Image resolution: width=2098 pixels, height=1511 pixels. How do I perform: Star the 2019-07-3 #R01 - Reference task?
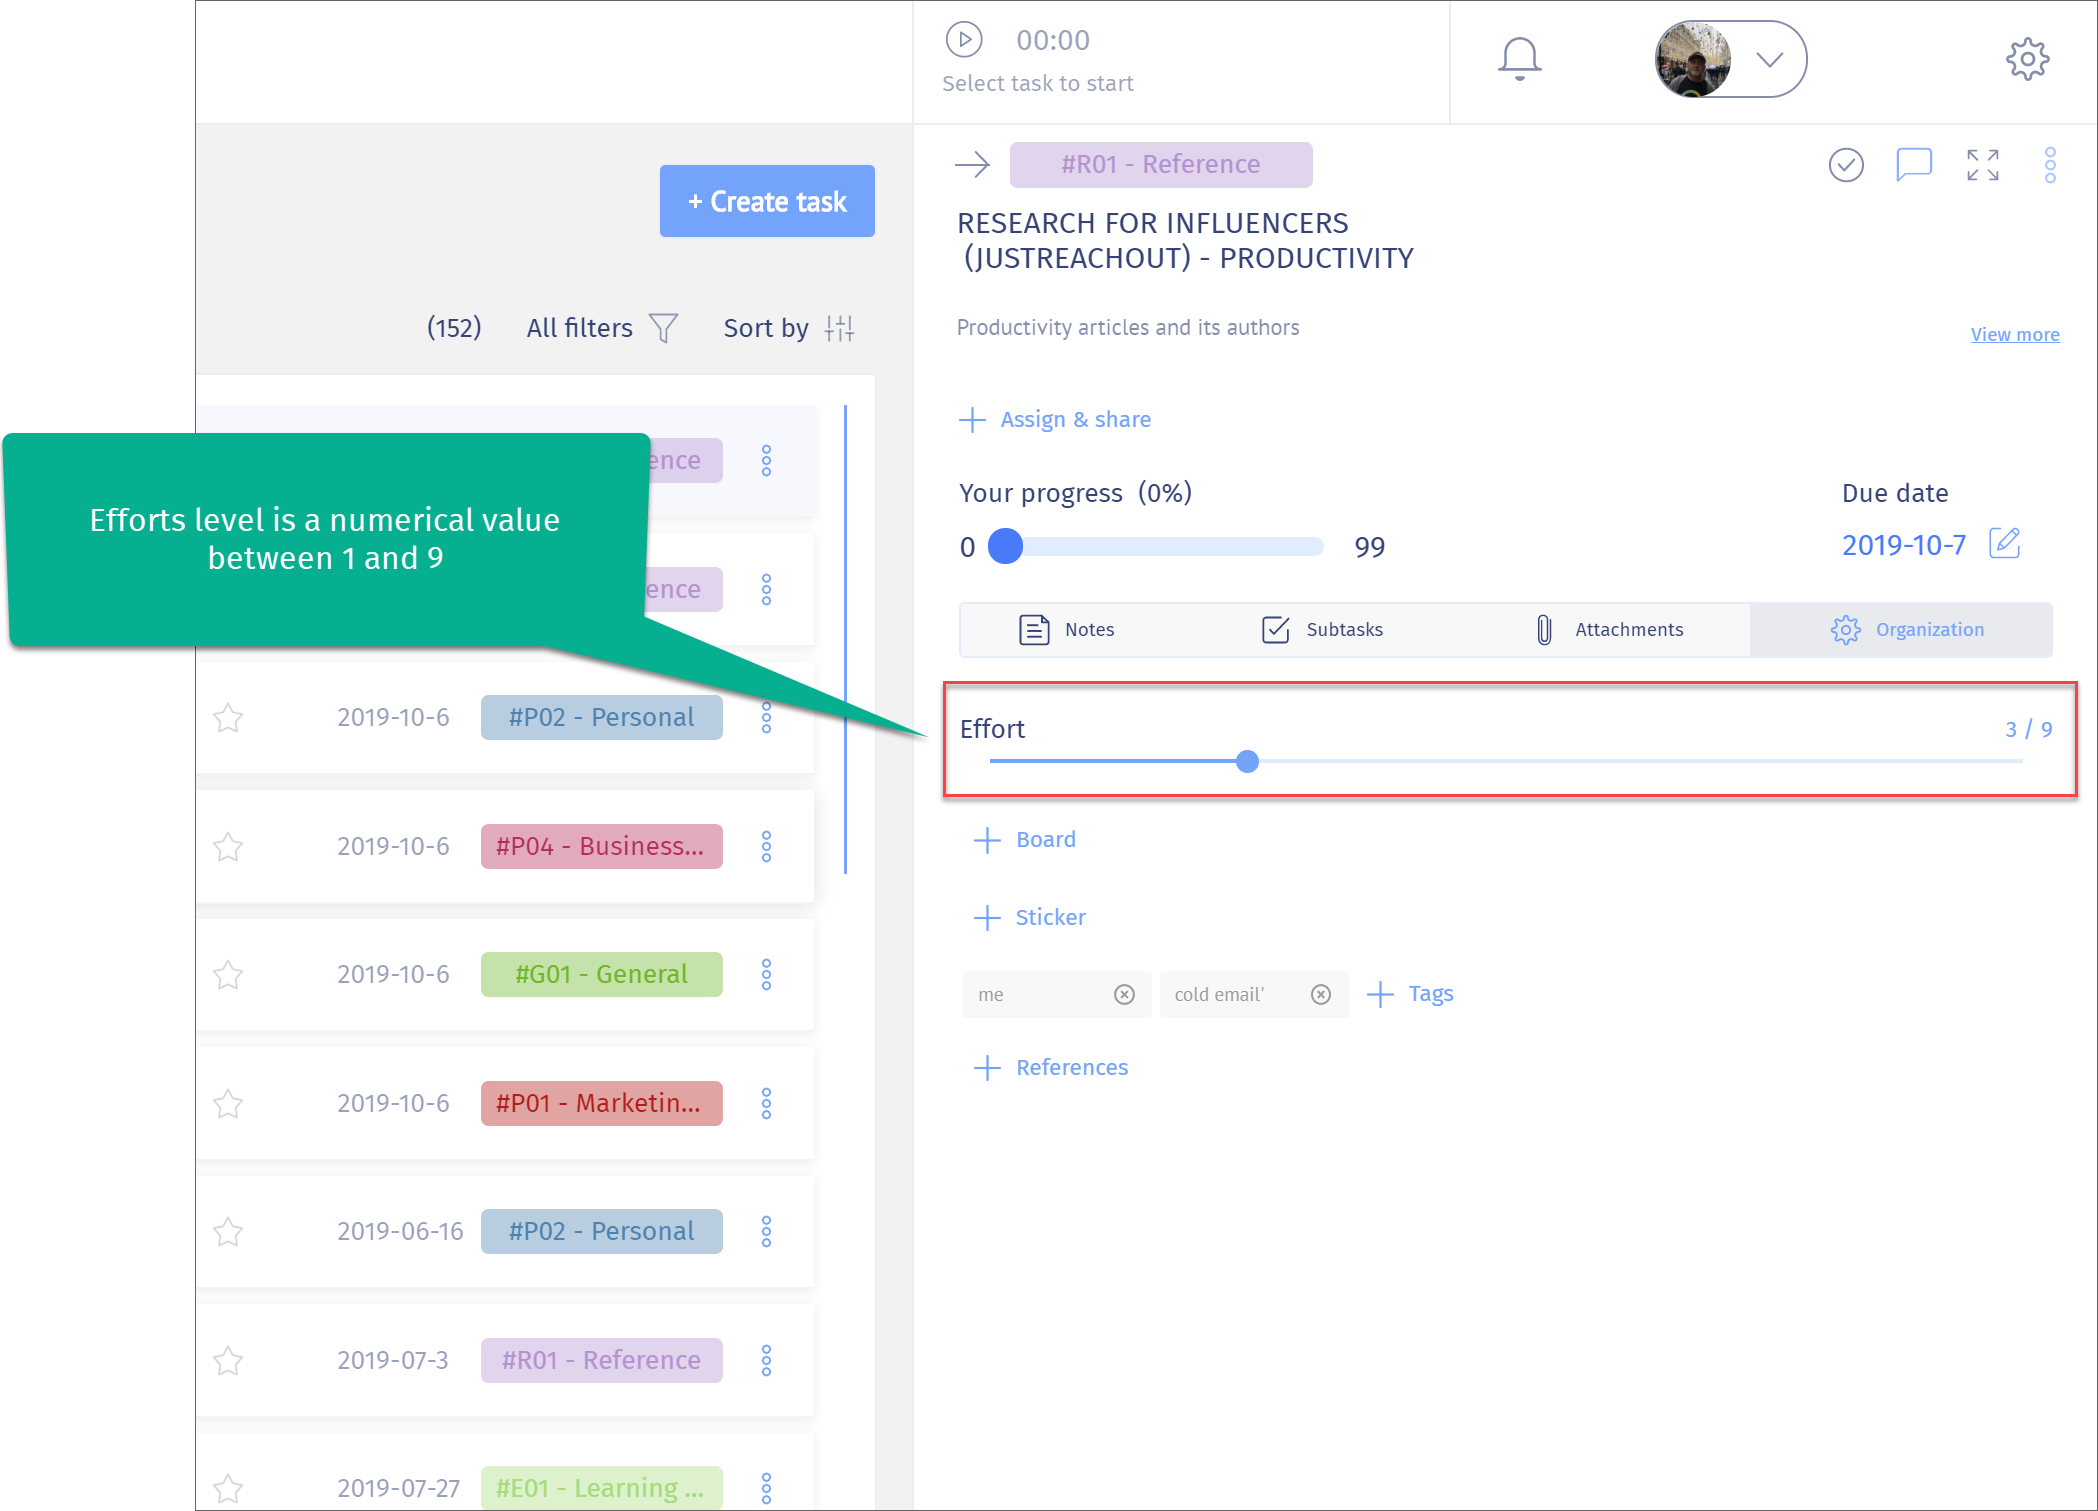pos(228,1360)
